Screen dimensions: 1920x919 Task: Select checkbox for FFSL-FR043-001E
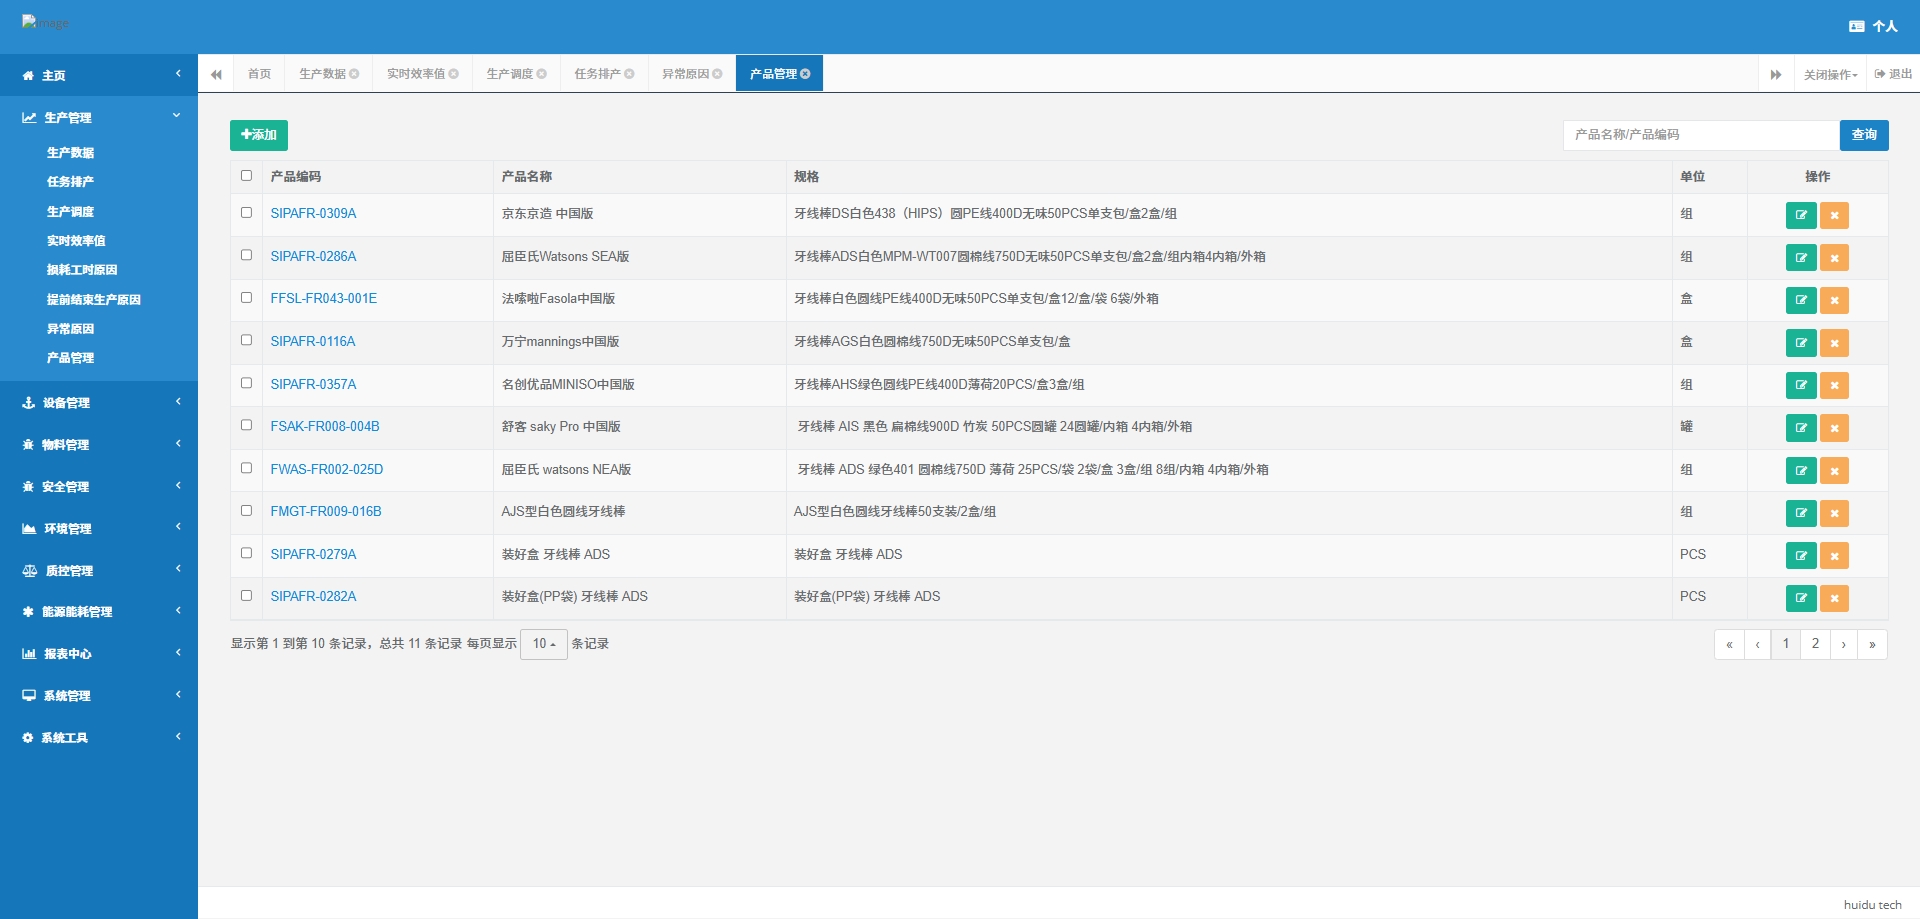246,298
